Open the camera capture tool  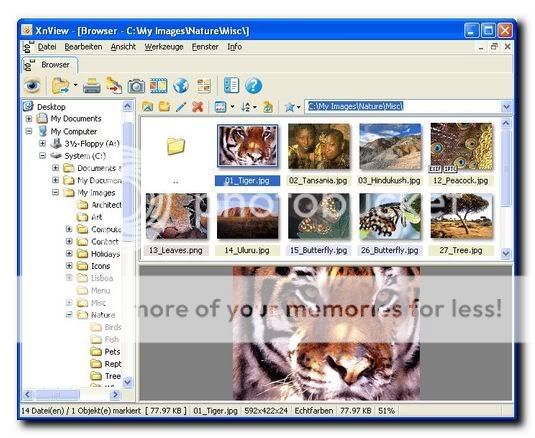136,86
